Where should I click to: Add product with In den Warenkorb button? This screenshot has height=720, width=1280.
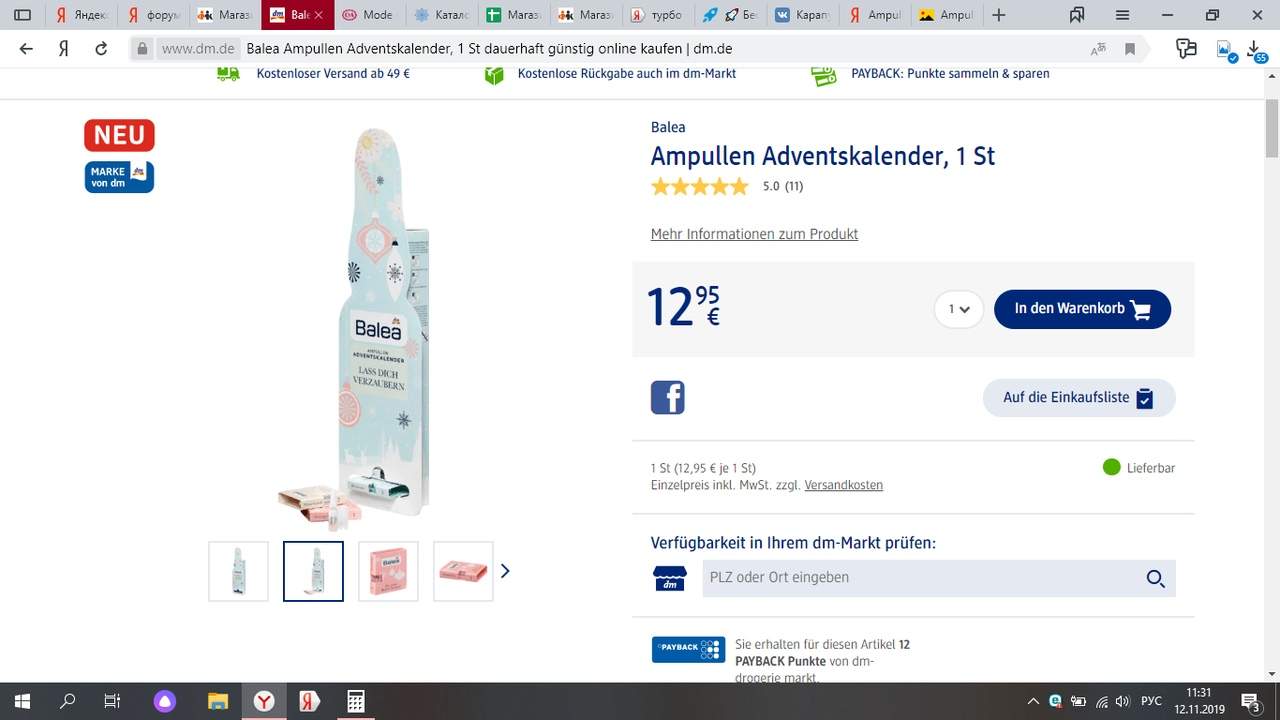click(x=1082, y=309)
